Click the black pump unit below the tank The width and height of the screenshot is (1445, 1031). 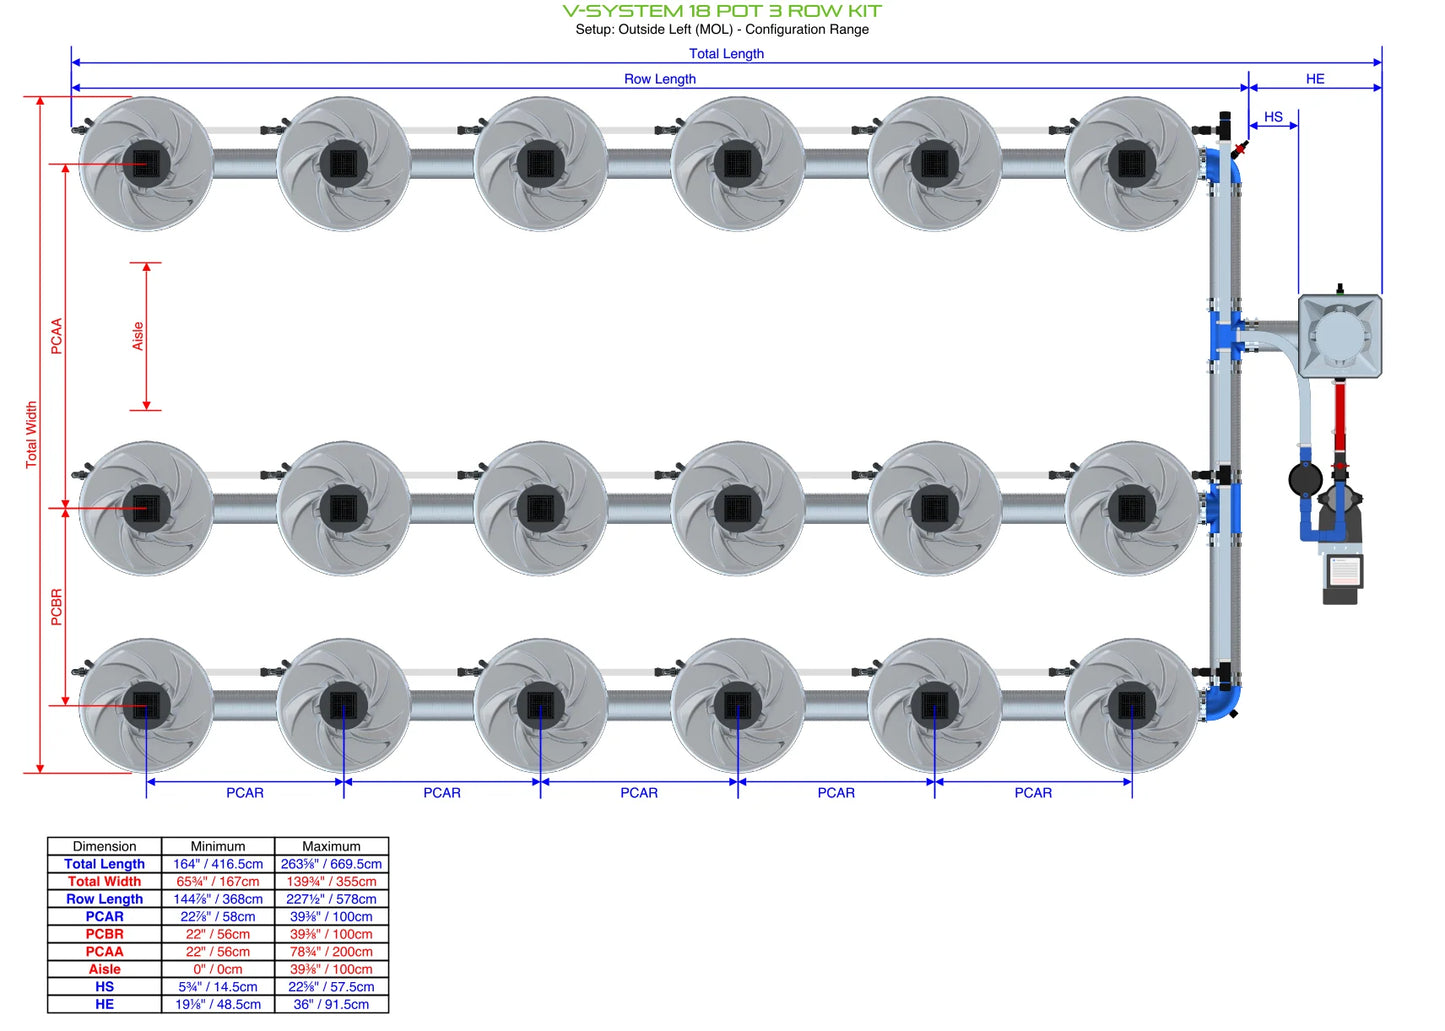tap(1340, 545)
